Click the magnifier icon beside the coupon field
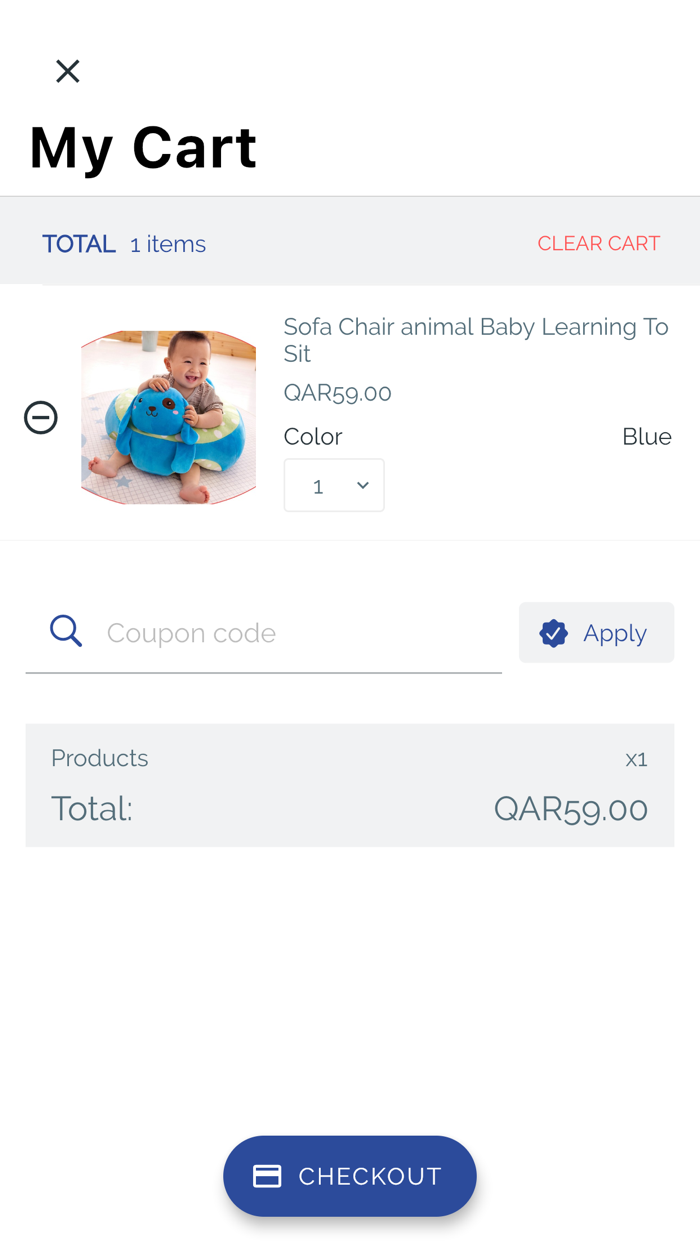This screenshot has height=1244, width=700. (x=66, y=631)
